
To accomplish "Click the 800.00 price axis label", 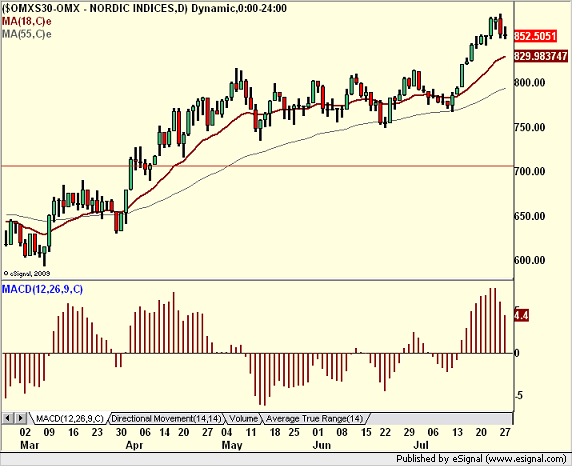I will [530, 82].
